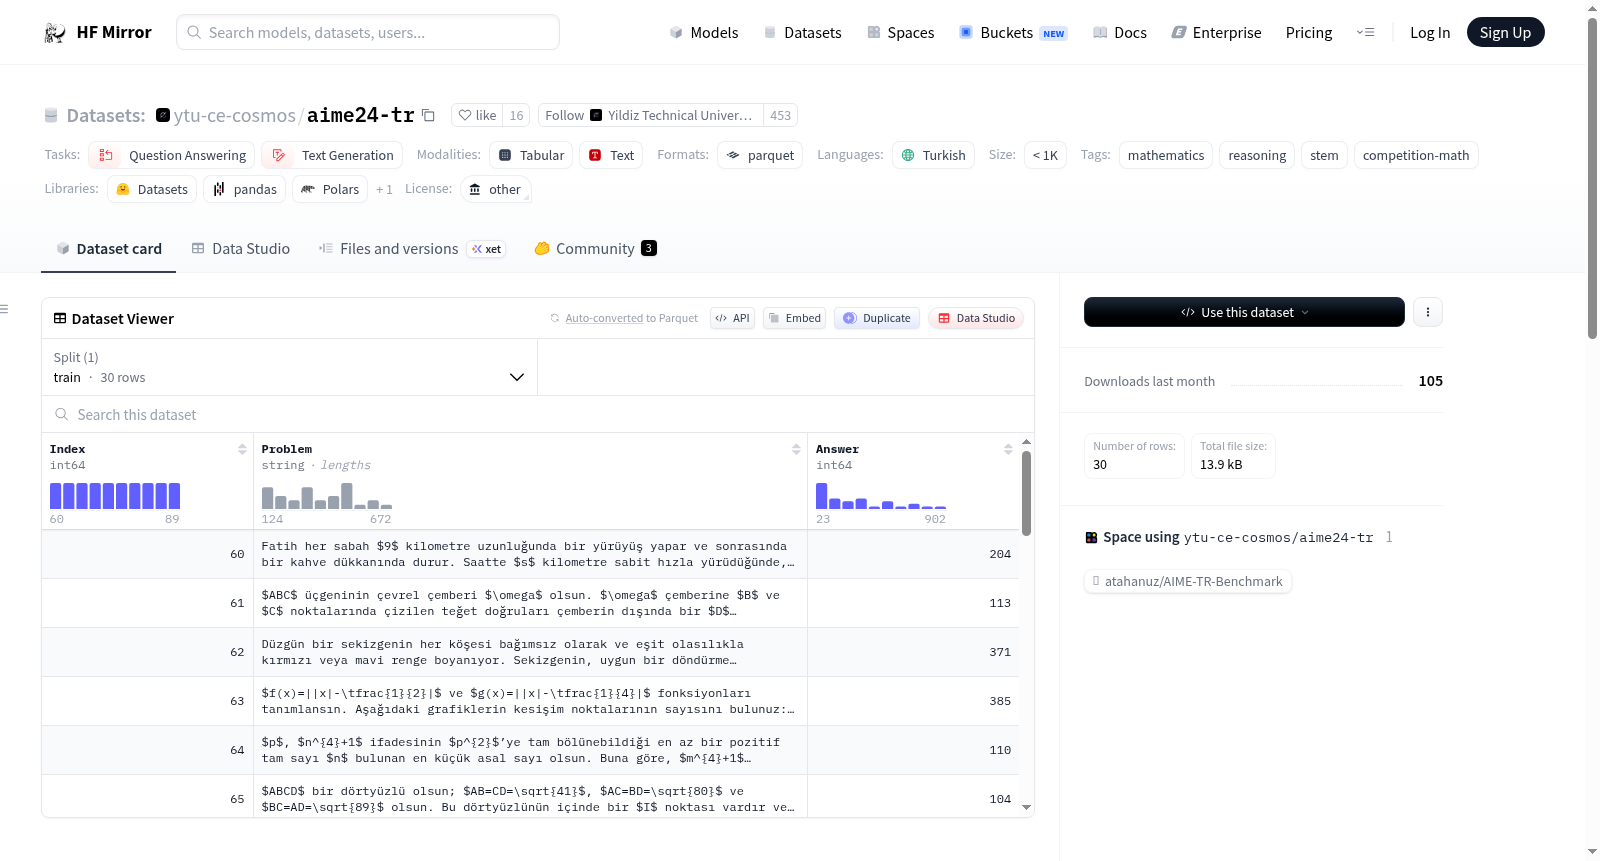Click the like count 16
Image resolution: width=1600 pixels, height=861 pixels.
pyautogui.click(x=516, y=115)
